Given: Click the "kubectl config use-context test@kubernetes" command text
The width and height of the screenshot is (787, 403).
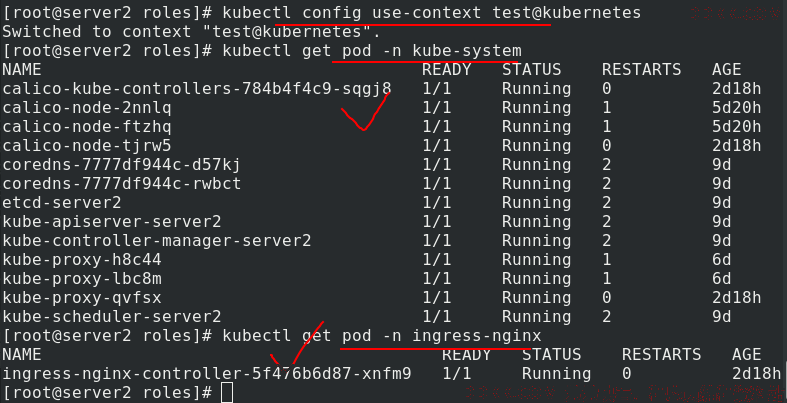Looking at the screenshot, I should [432, 13].
